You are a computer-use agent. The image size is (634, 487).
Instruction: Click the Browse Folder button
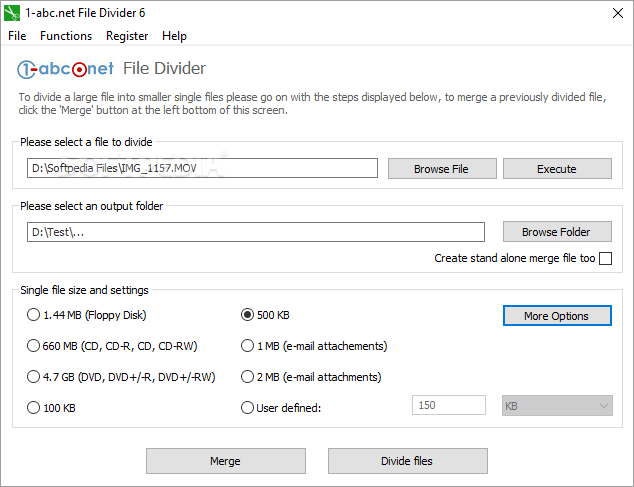click(557, 232)
